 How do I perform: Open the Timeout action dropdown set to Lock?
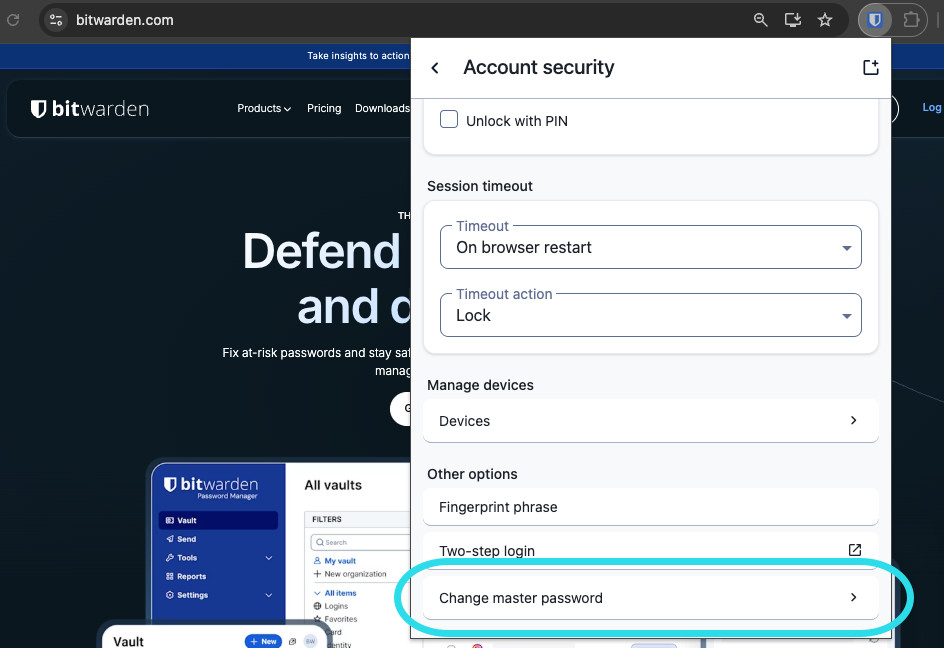pyautogui.click(x=650, y=315)
